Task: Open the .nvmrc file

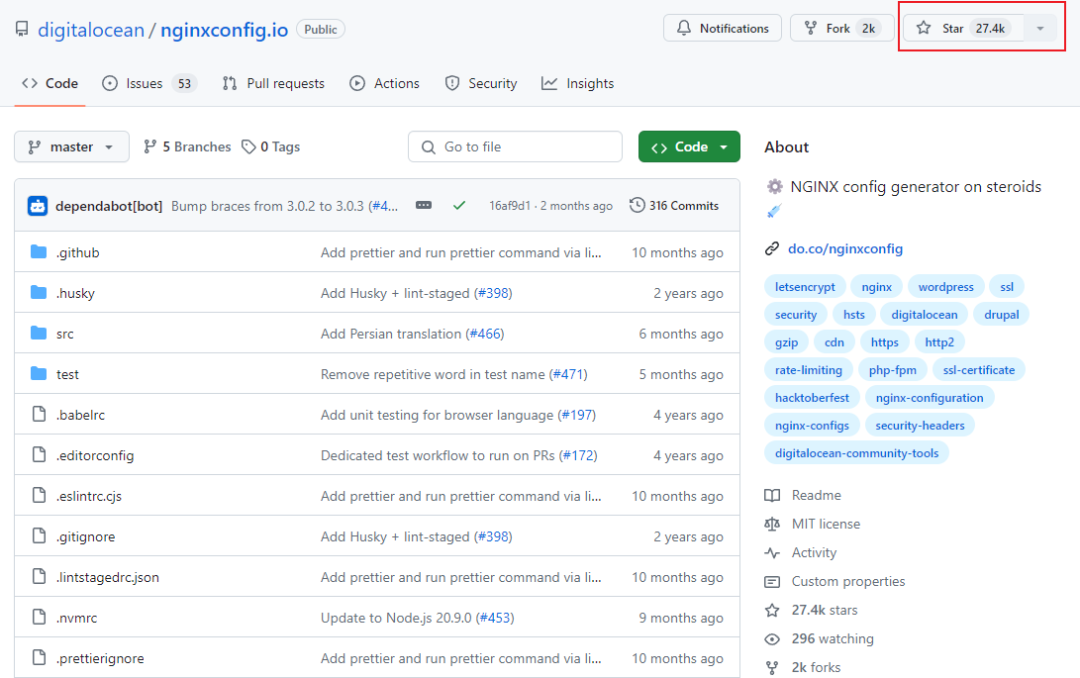Action: click(x=76, y=619)
